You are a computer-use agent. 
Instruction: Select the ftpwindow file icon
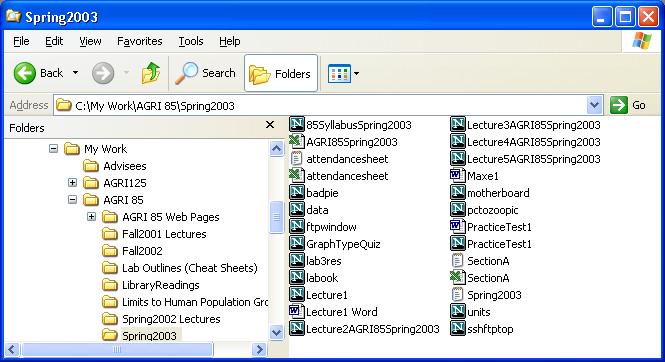(297, 226)
